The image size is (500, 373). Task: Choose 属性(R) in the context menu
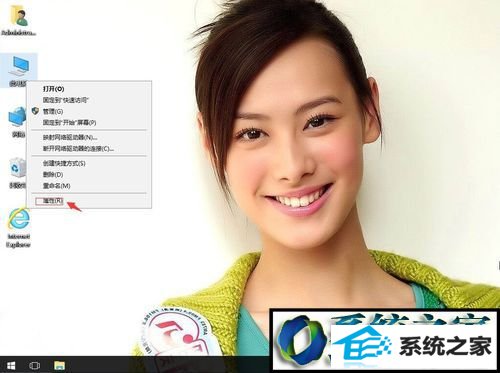pos(89,201)
